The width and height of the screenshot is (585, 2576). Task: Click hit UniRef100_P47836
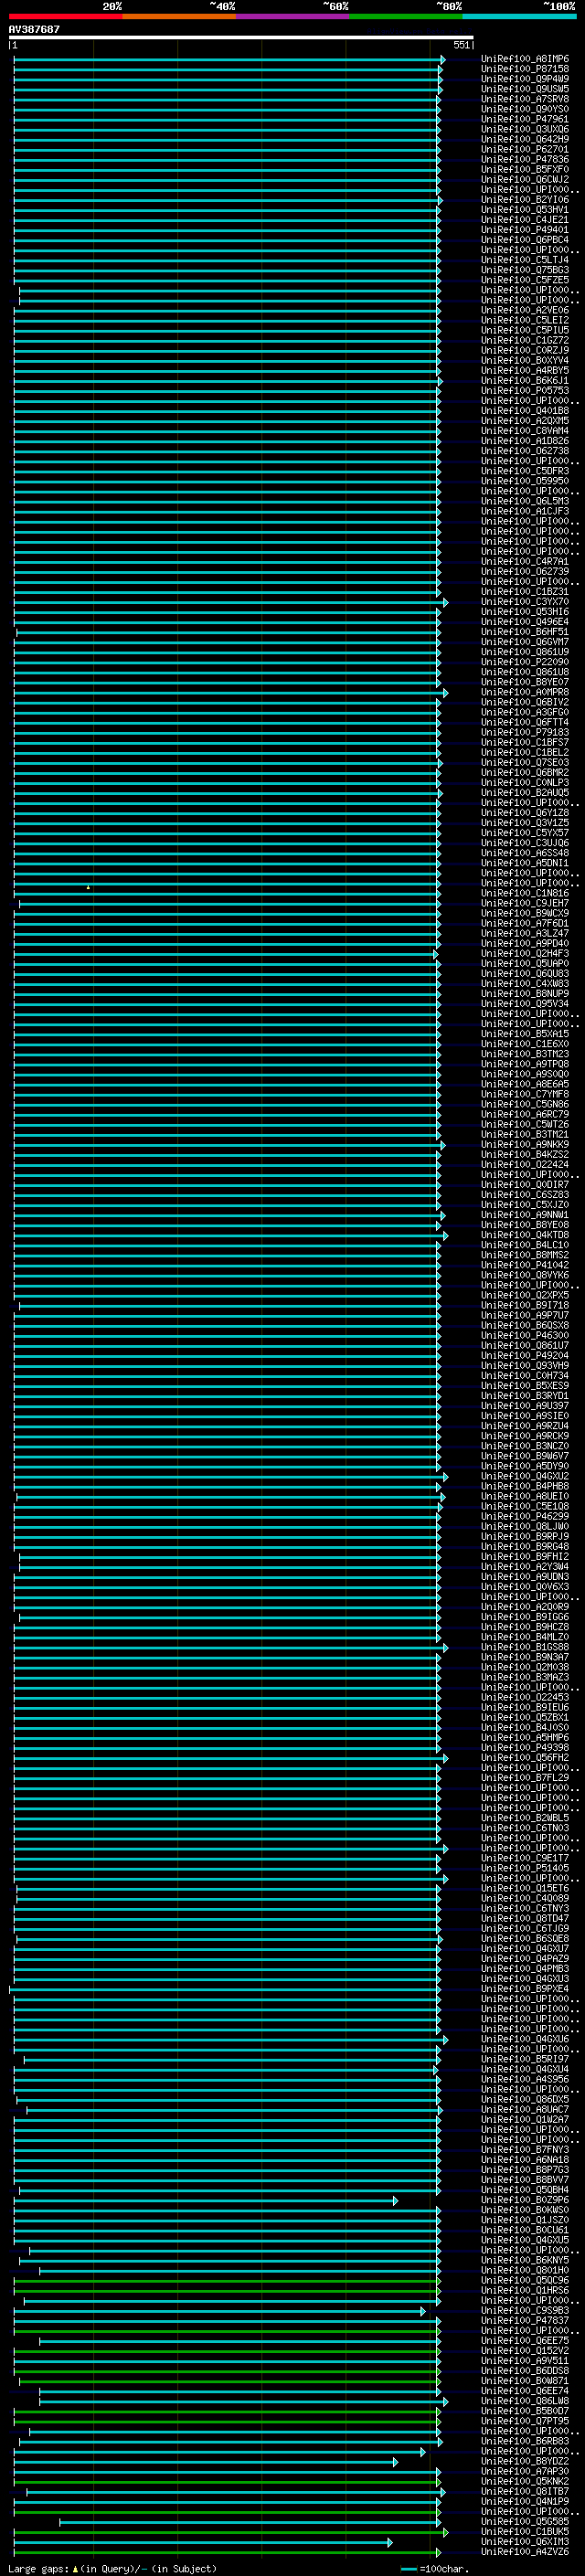coord(524,159)
